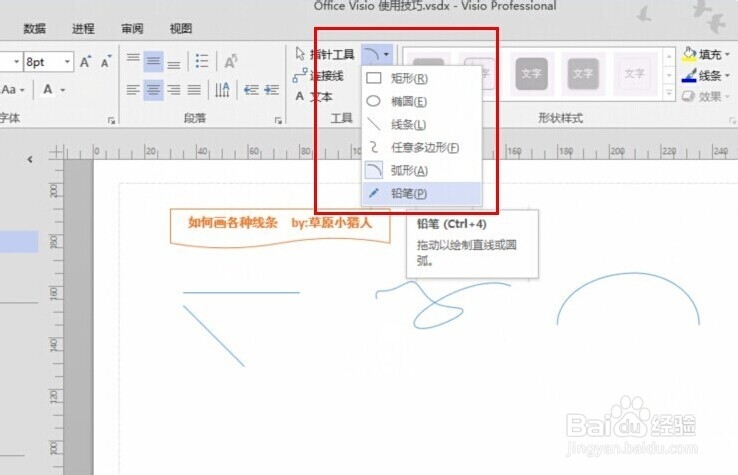
Task: Select the 文本 text tool
Action: (313, 97)
